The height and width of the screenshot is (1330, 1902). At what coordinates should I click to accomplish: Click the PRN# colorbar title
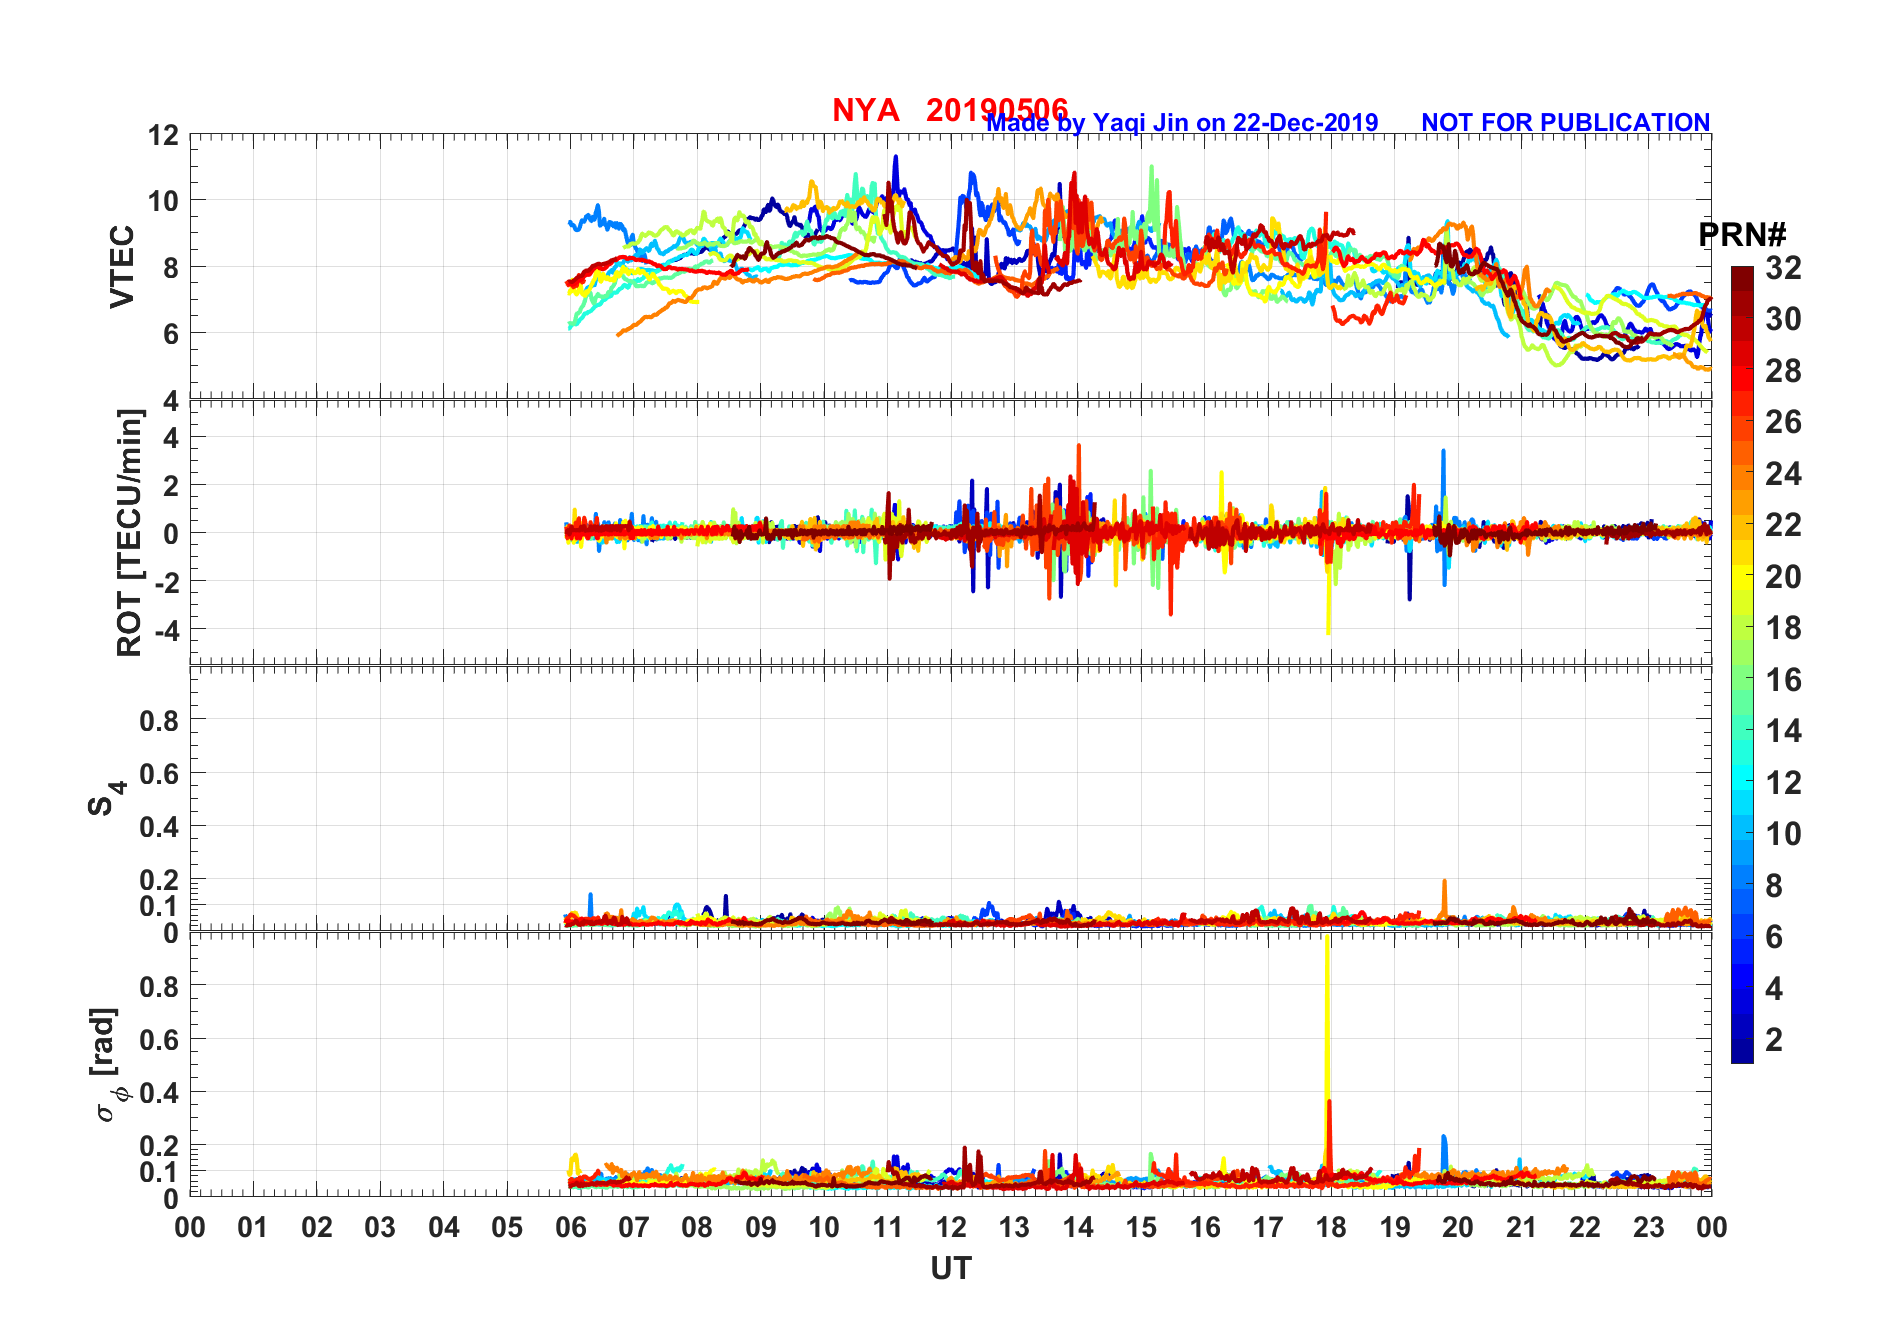(x=1742, y=235)
